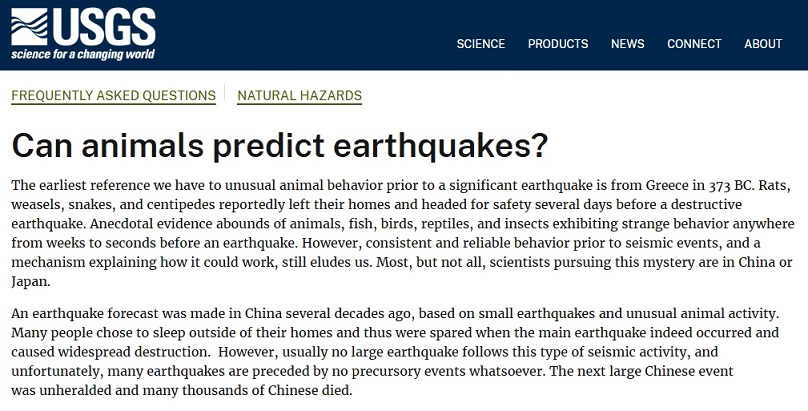The height and width of the screenshot is (411, 808).
Task: Open the Natural Hazards category link
Action: pyautogui.click(x=299, y=96)
